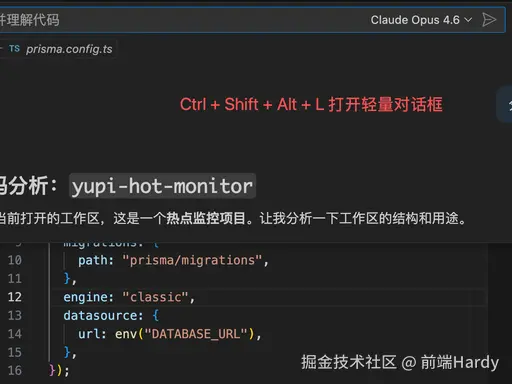Click line number 10 in the gutter

tap(15, 260)
